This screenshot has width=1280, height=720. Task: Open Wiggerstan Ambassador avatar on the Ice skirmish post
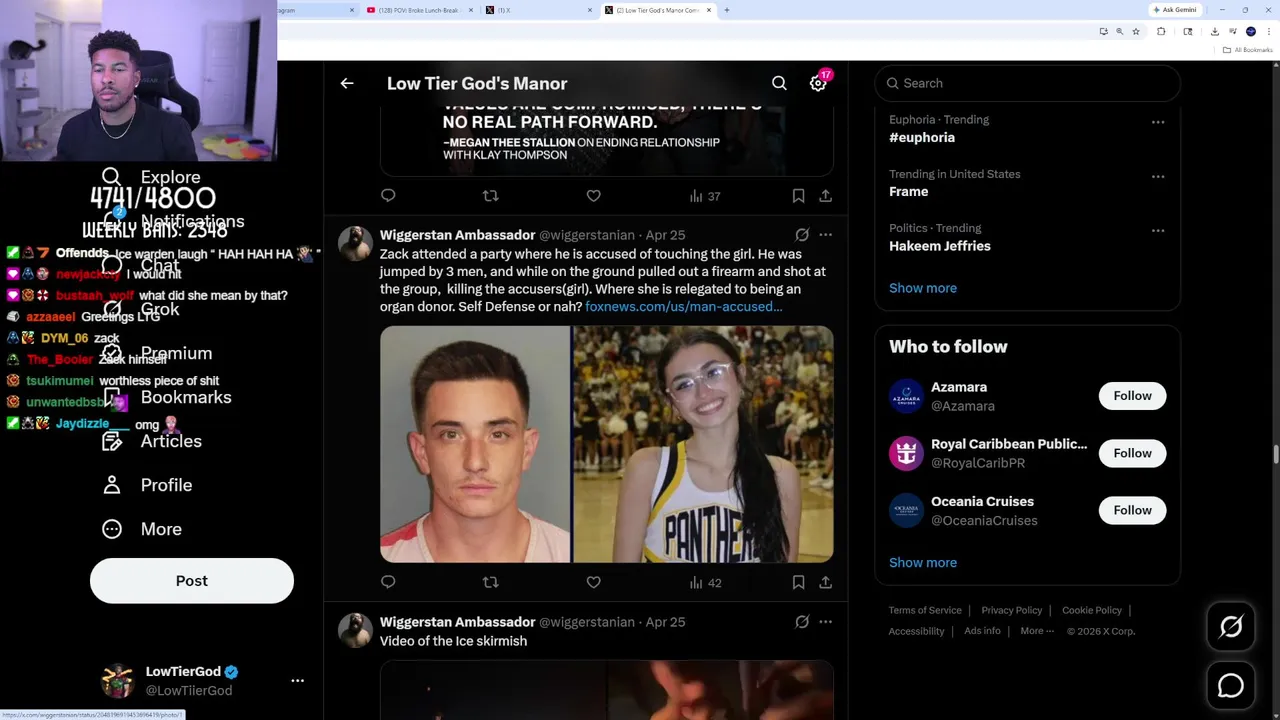click(355, 630)
